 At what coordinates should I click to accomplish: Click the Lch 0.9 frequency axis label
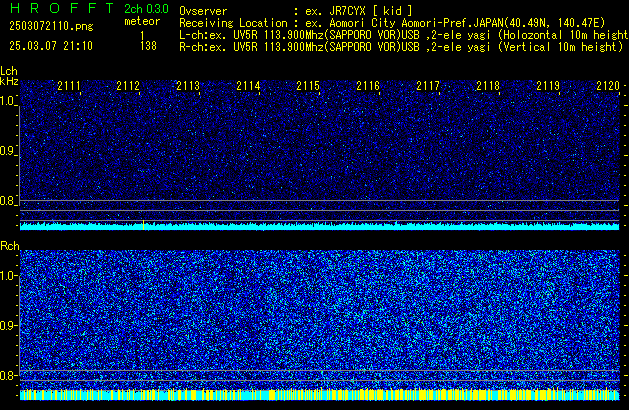pyautogui.click(x=8, y=151)
